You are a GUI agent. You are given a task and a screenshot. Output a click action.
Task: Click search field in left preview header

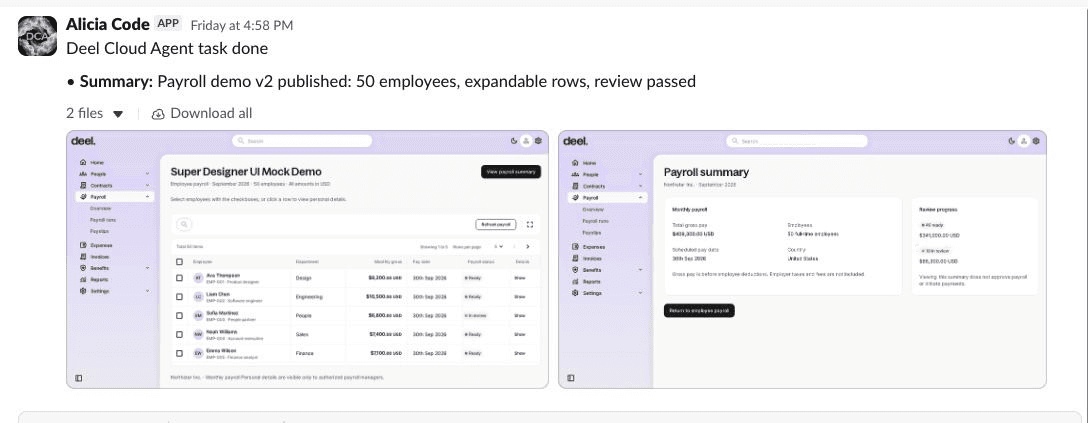[302, 141]
